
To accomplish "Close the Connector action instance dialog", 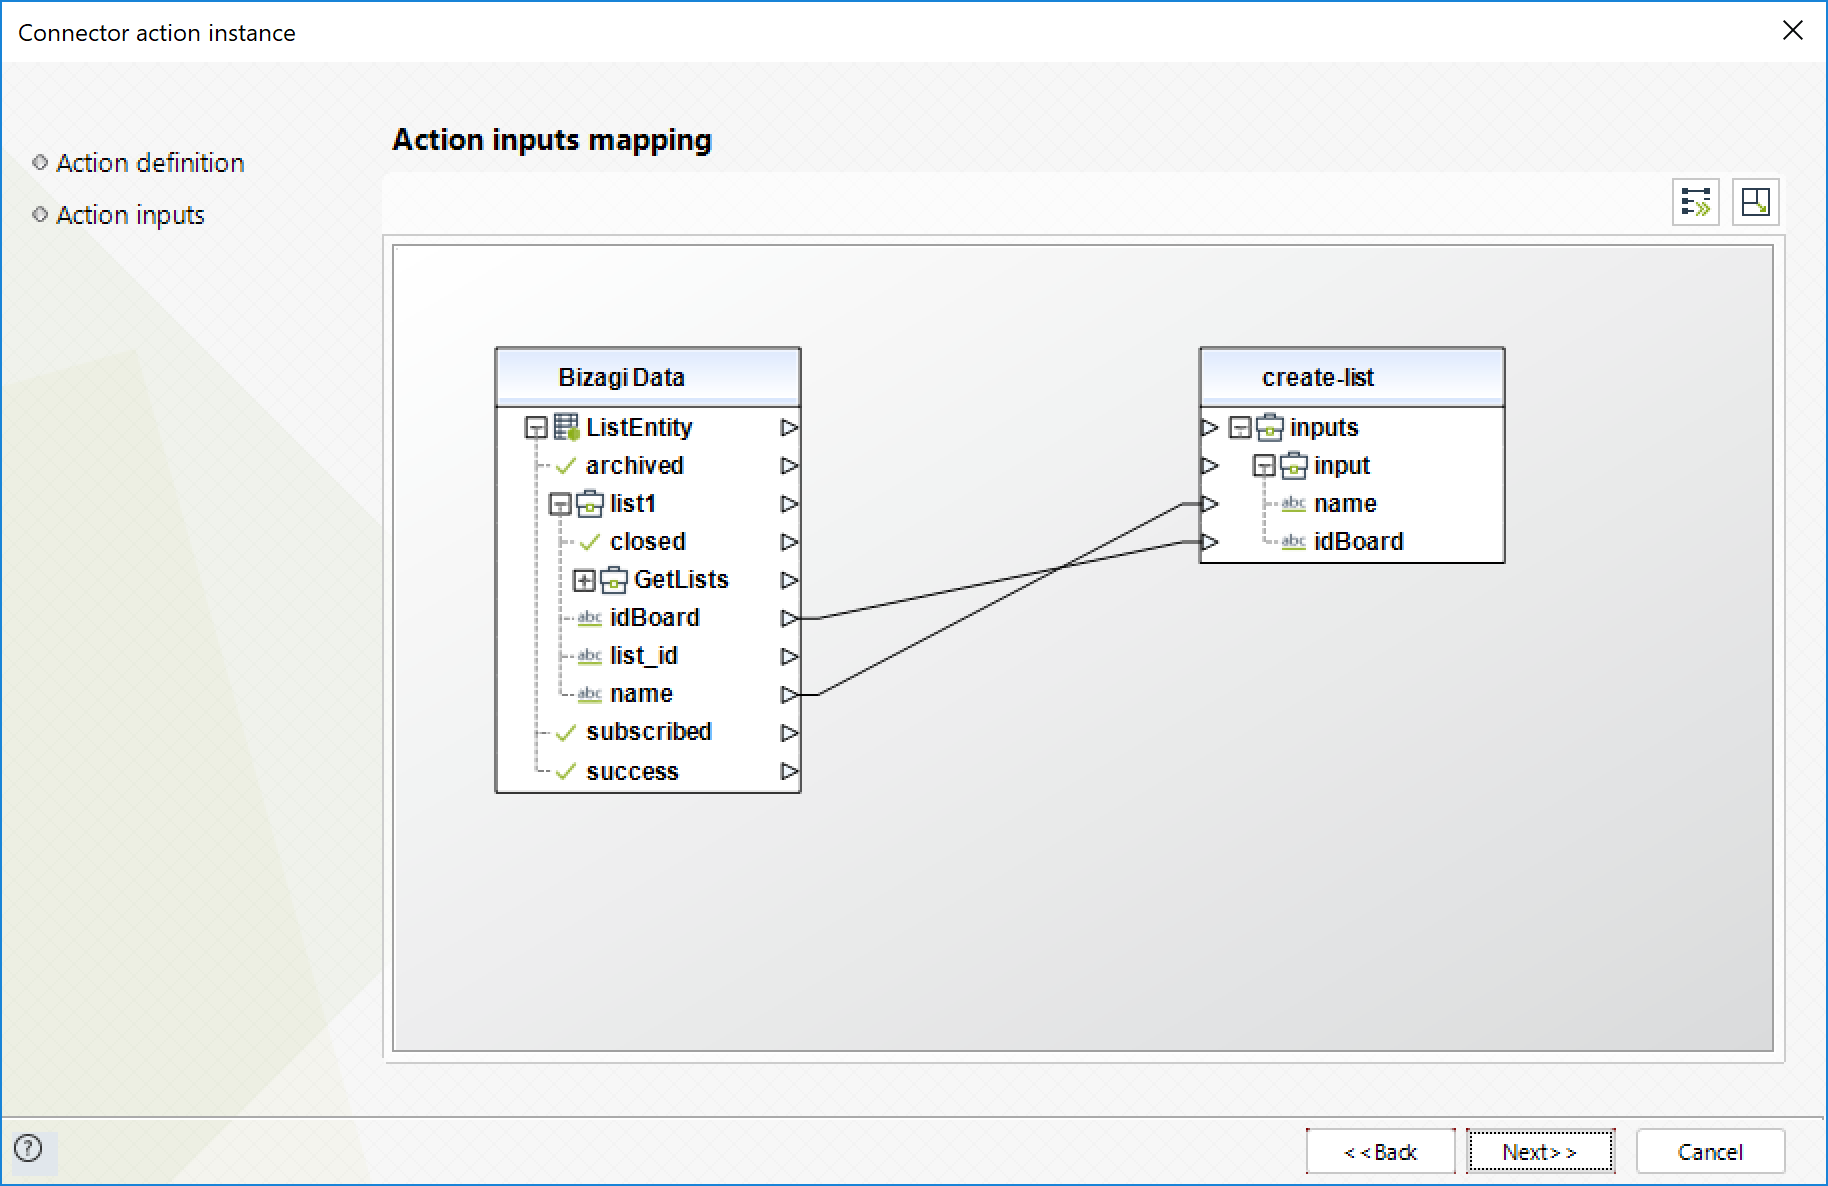I will tap(1792, 31).
